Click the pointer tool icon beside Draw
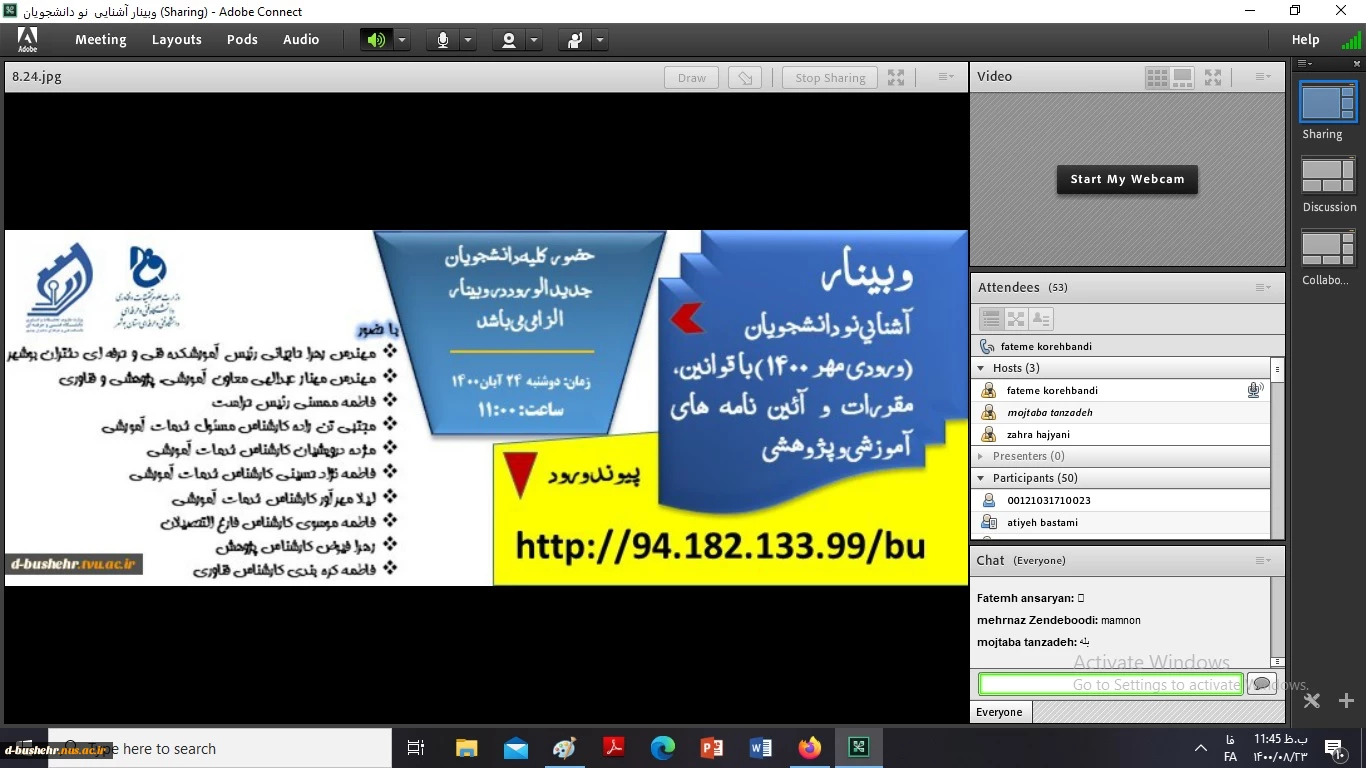Screen dimensions: 1366x768 [x=745, y=77]
